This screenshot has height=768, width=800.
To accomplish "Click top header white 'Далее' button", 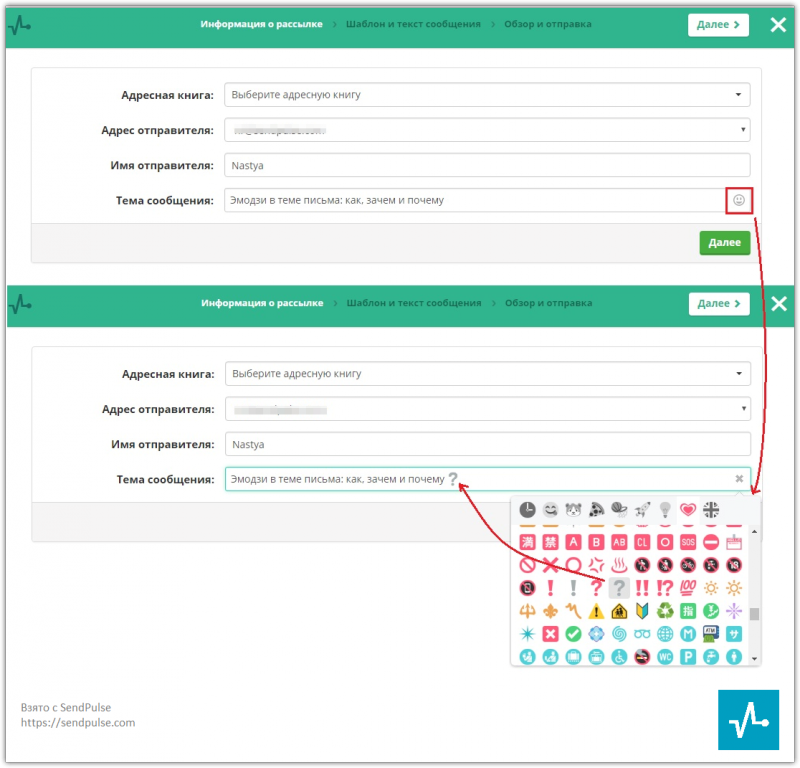I will (718, 24).
